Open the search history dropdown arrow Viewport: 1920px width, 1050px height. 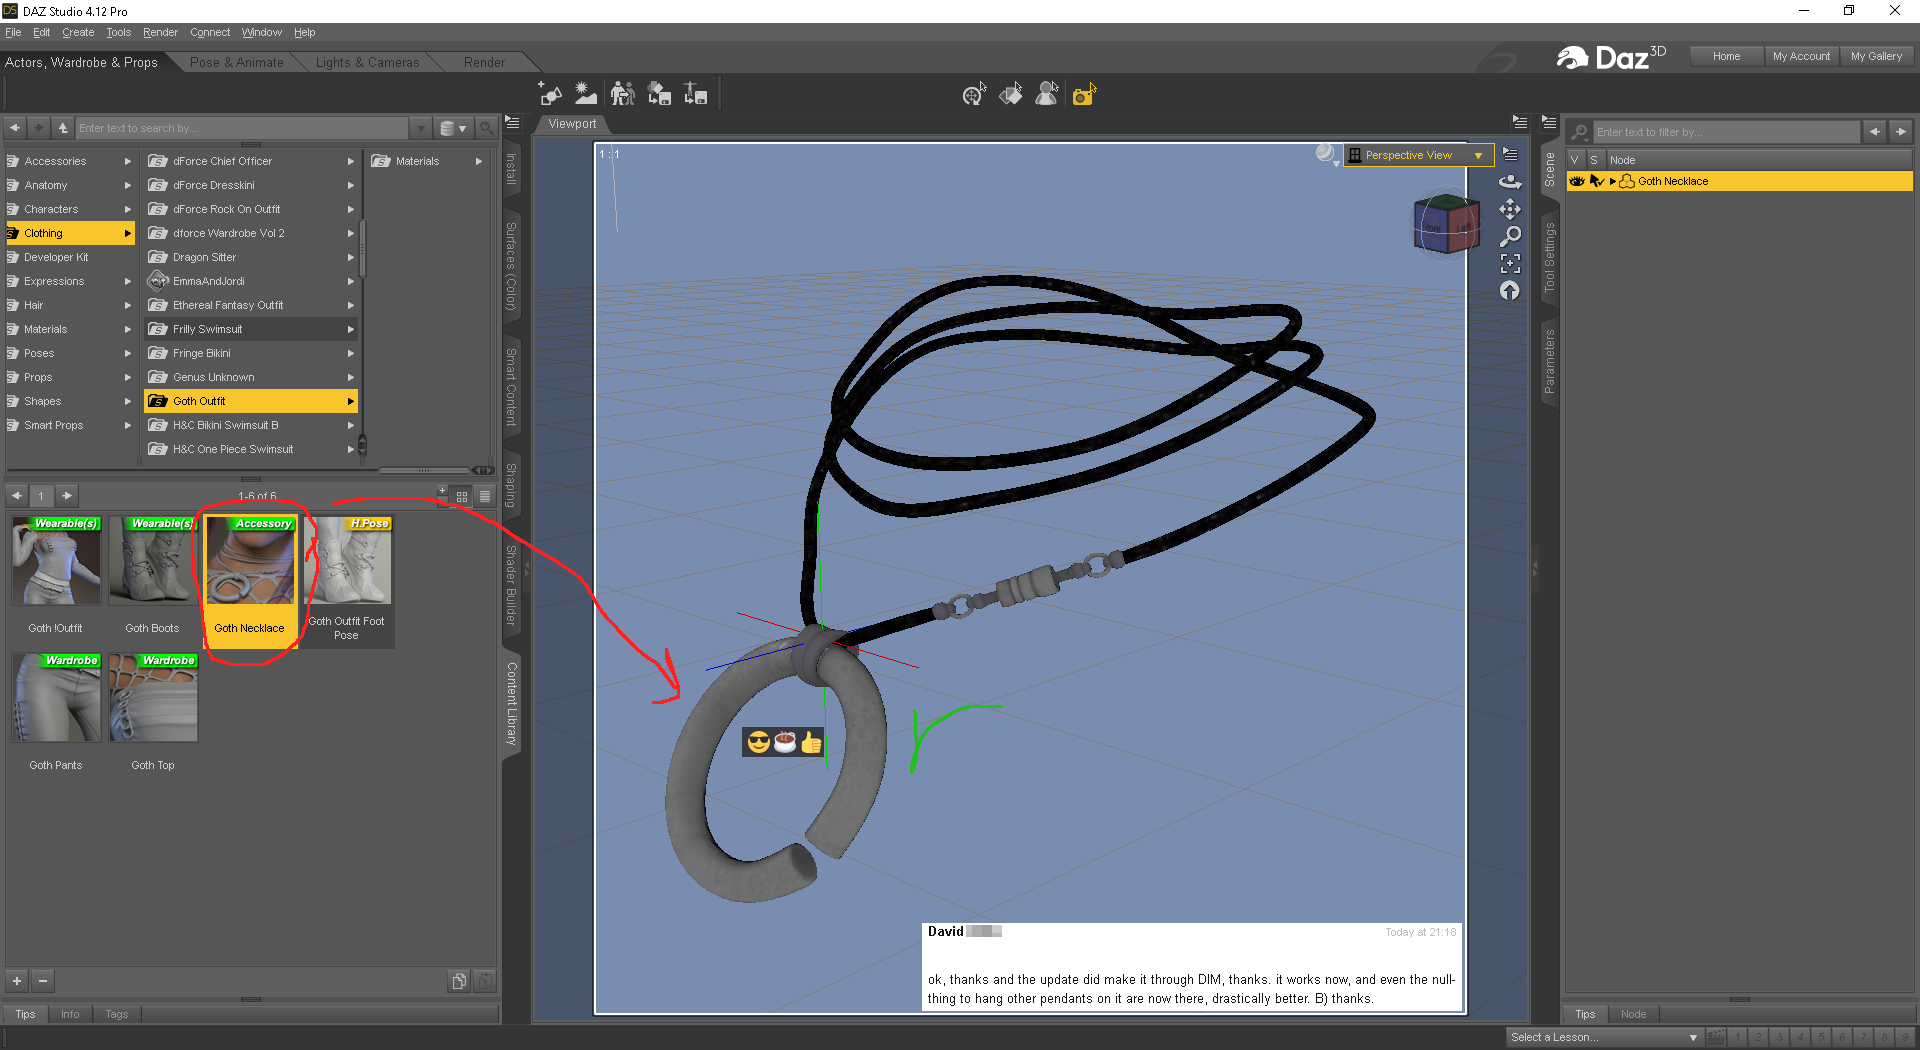point(421,128)
